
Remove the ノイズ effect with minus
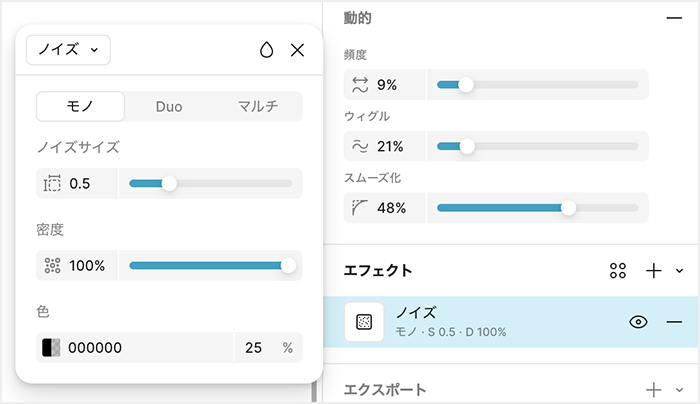[x=674, y=322]
